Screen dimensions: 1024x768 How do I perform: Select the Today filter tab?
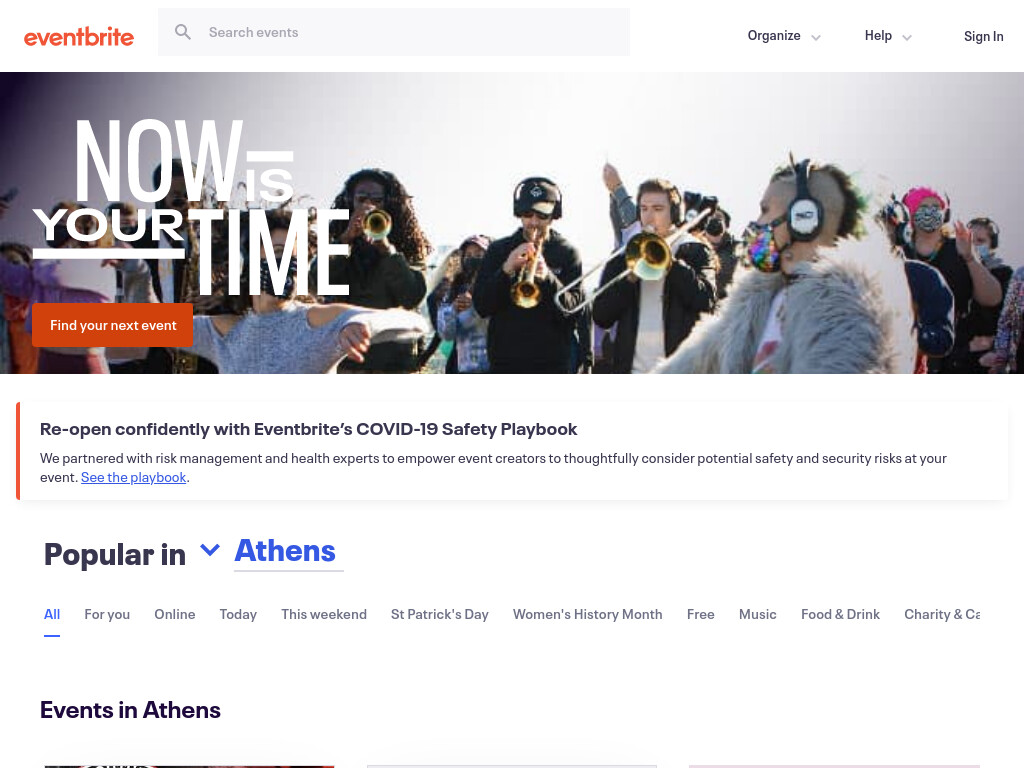[238, 615]
